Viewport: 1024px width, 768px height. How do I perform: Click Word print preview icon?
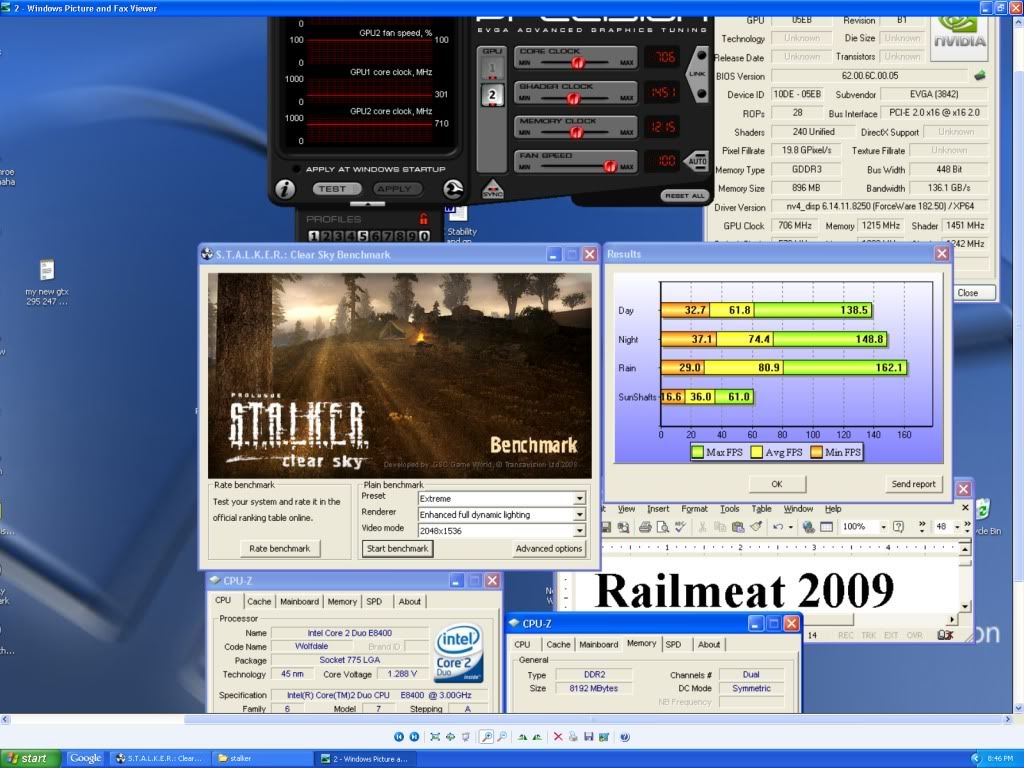[663, 527]
